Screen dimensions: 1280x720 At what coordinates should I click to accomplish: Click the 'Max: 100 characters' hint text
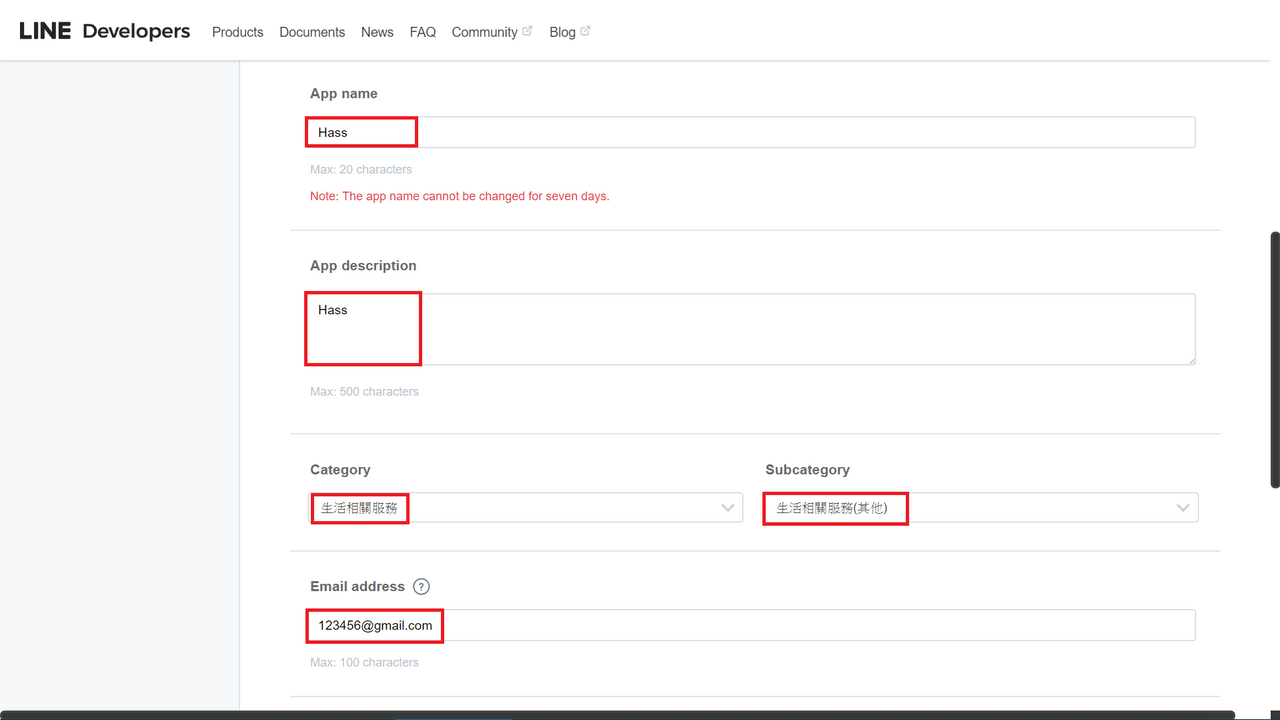pos(364,662)
